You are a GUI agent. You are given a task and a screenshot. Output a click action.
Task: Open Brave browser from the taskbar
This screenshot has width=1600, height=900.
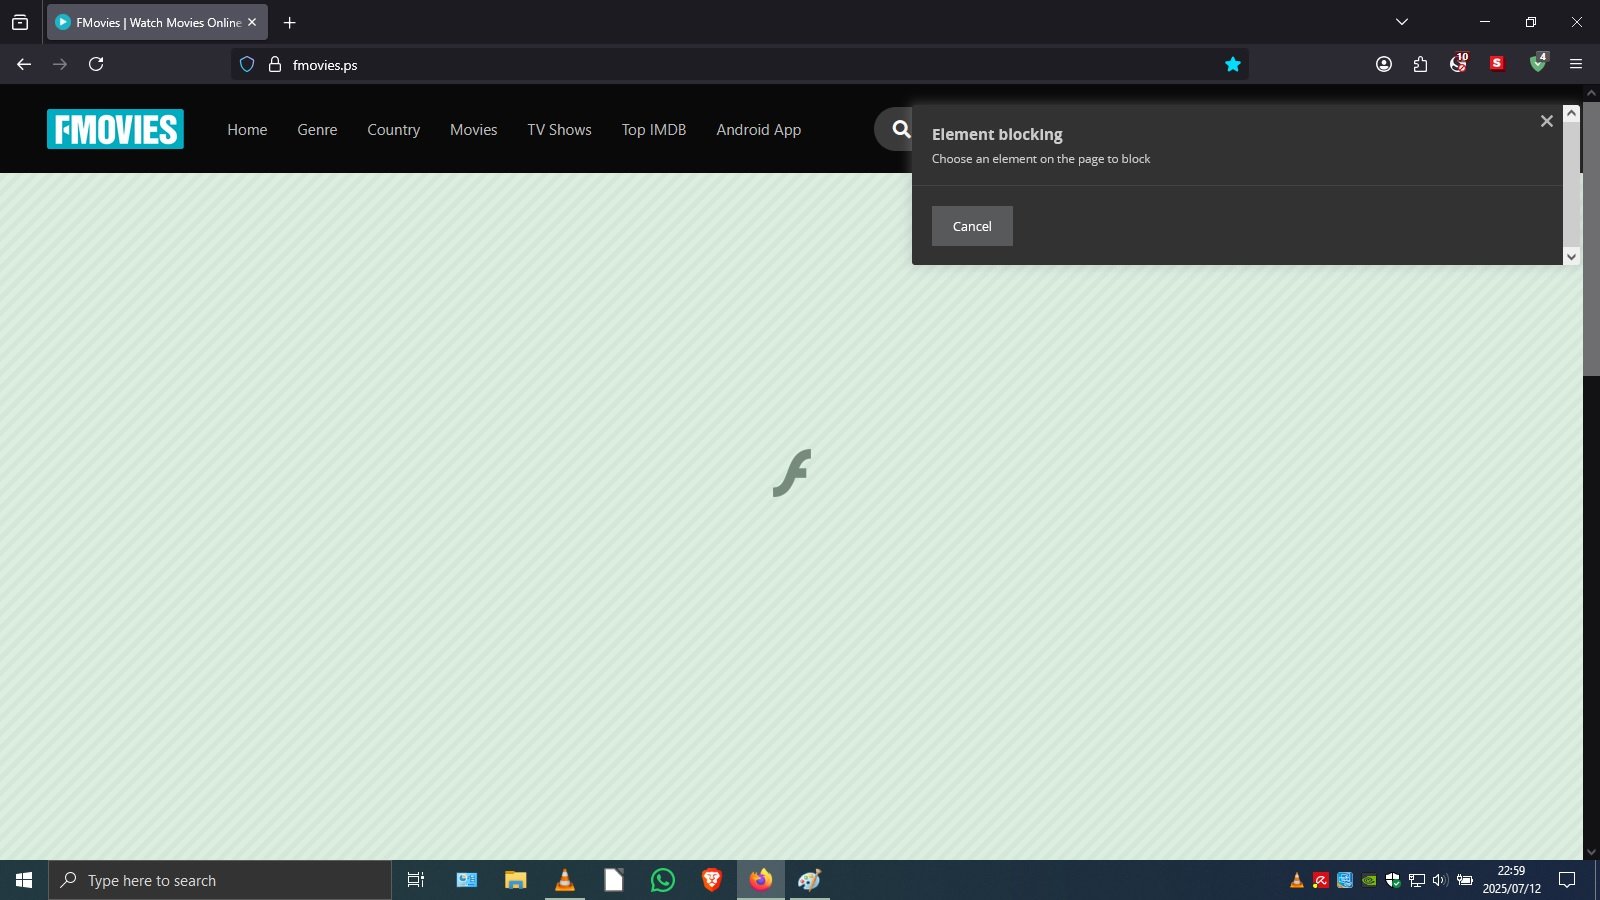pyautogui.click(x=712, y=880)
